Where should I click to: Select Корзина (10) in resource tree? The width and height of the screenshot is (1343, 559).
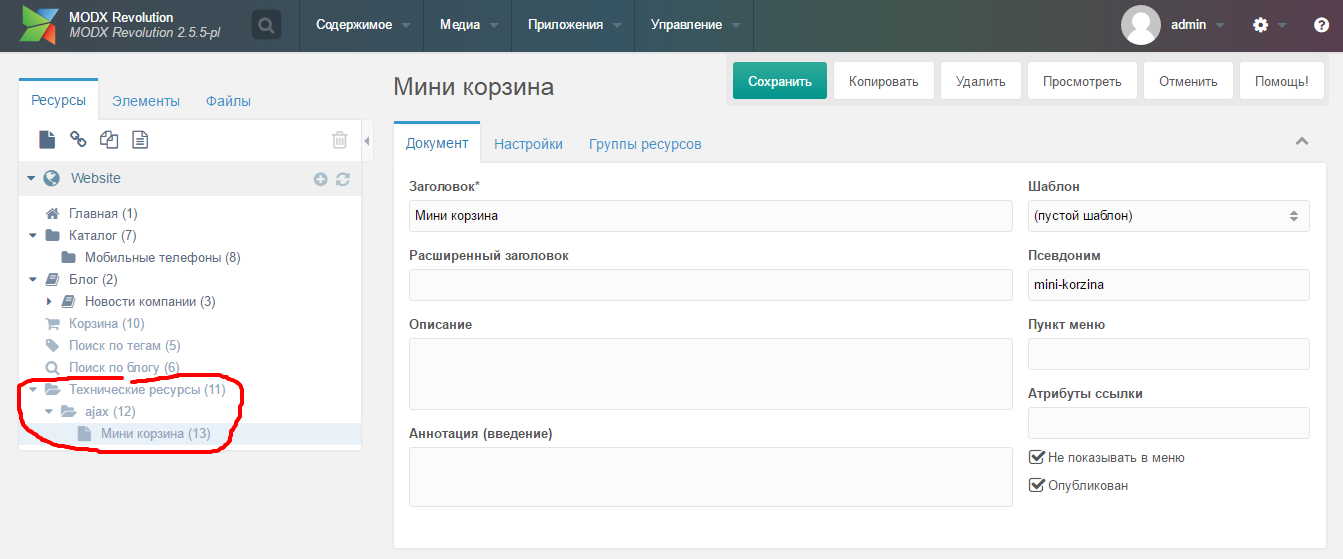(x=106, y=323)
